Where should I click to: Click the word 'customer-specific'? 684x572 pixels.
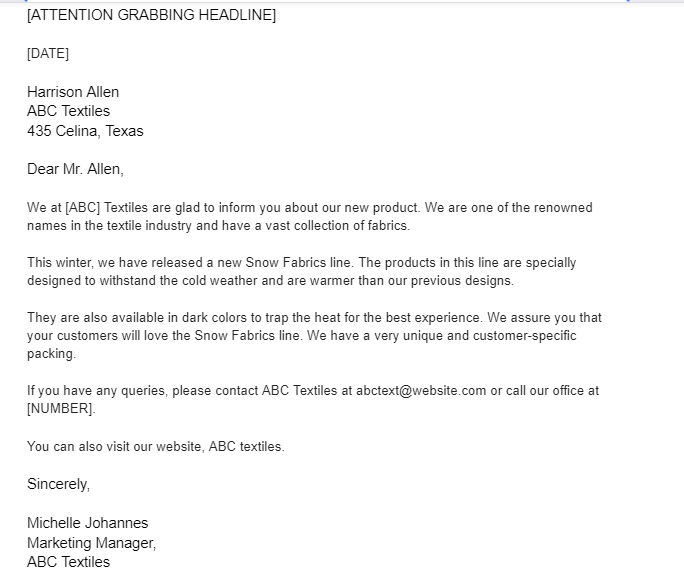524,336
